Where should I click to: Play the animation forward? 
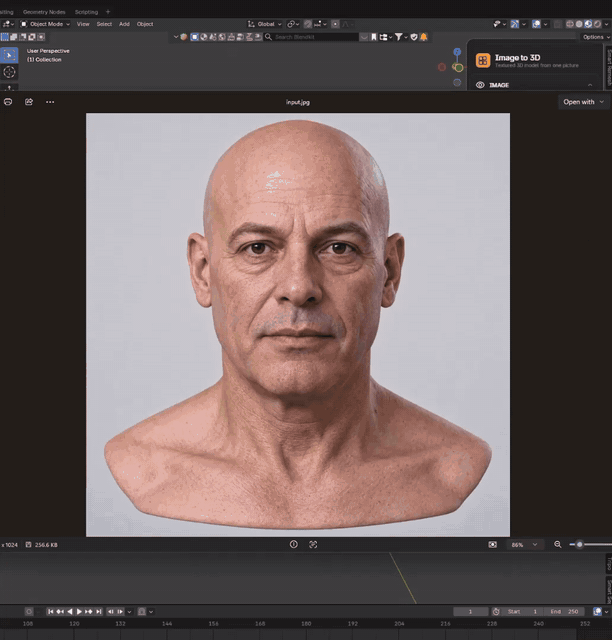[79, 611]
